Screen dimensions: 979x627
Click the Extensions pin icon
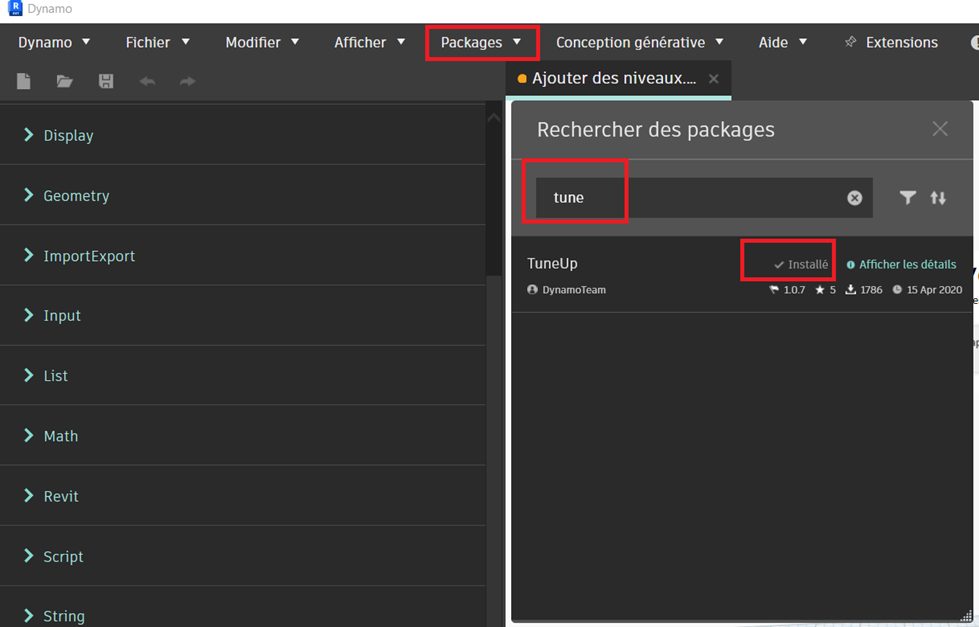point(850,42)
